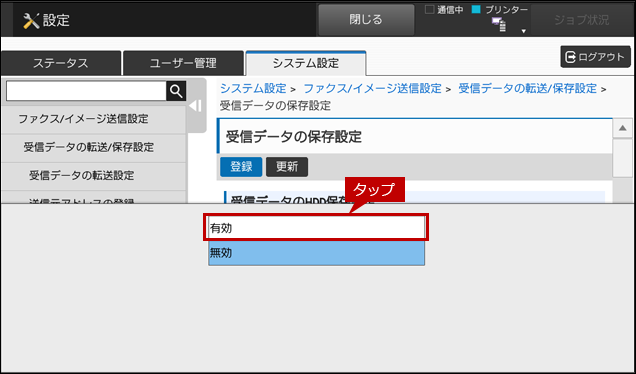Screen dimensions: 636x374
Task: Open the small dropdown arrow under プリンター
Action: (x=523, y=31)
